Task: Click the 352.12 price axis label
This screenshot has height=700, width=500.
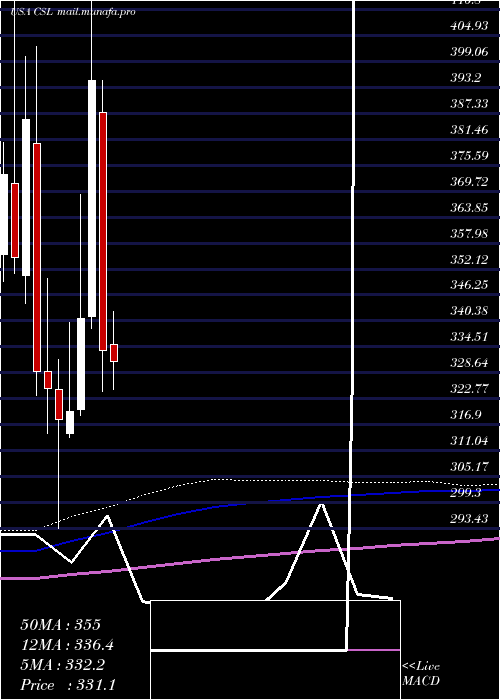Action: [x=469, y=259]
